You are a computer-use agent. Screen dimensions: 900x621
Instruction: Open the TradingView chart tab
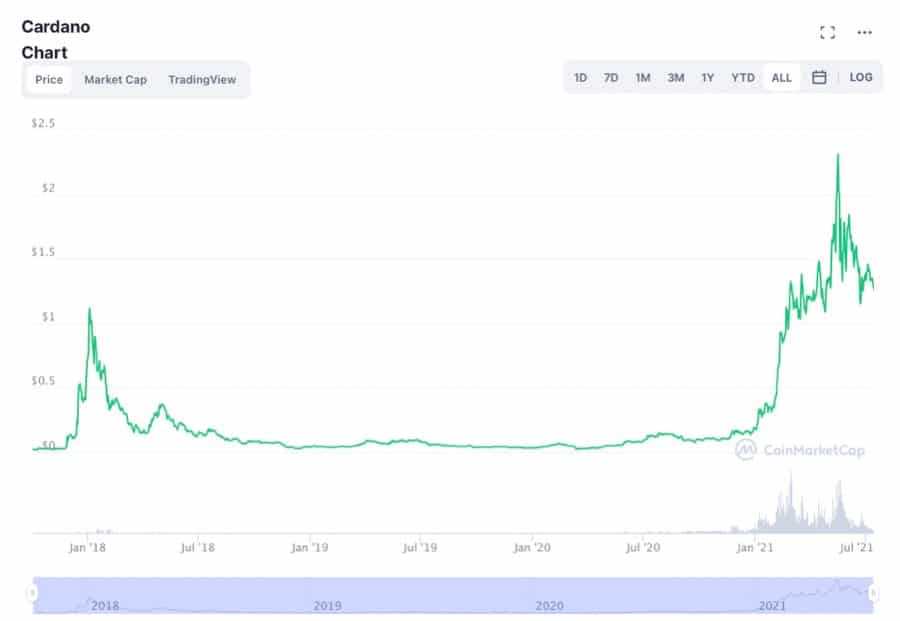[x=202, y=79]
